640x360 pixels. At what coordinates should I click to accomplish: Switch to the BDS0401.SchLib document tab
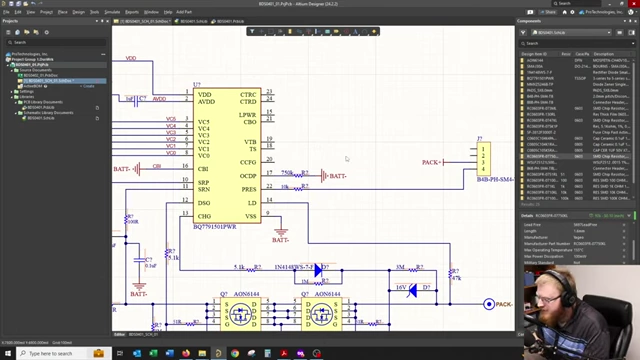tap(192, 21)
